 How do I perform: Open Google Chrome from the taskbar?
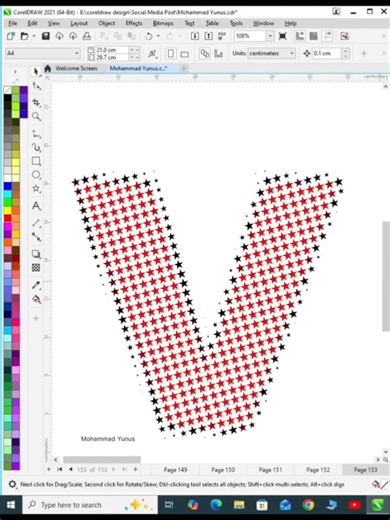[x=308, y=505]
